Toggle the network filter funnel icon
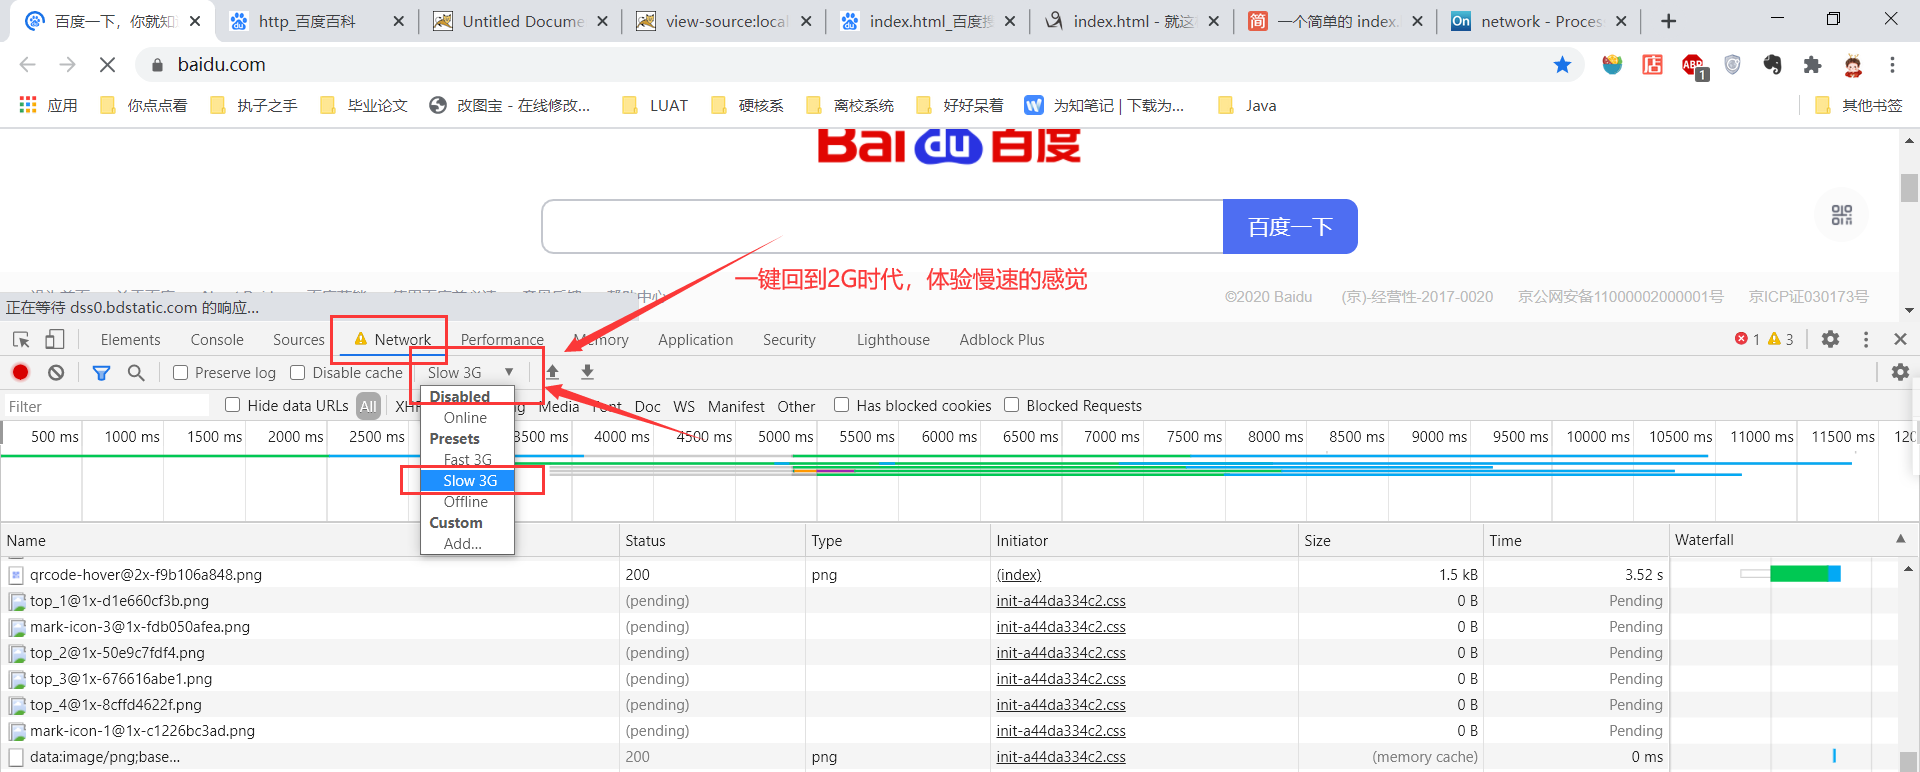Viewport: 1920px width, 772px height. tap(101, 372)
